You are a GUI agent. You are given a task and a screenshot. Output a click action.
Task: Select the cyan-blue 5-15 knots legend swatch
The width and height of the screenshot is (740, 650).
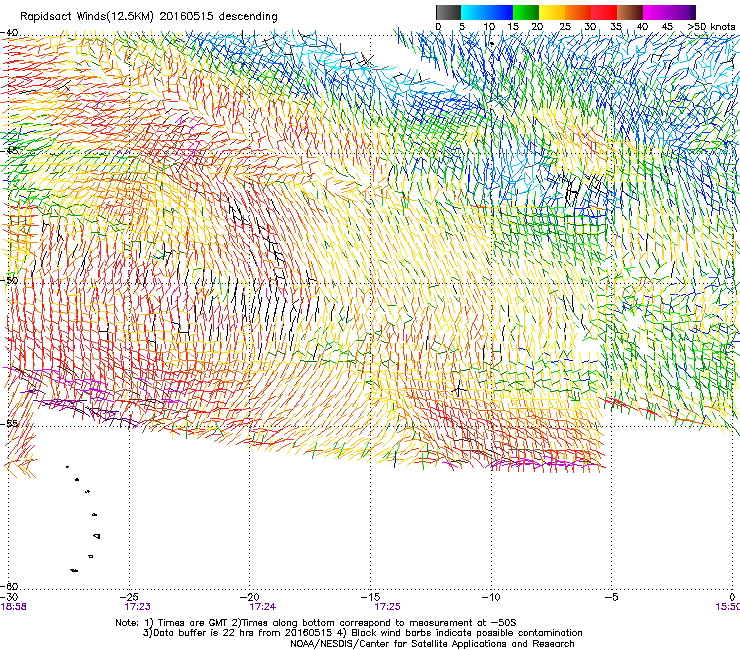[487, 12]
